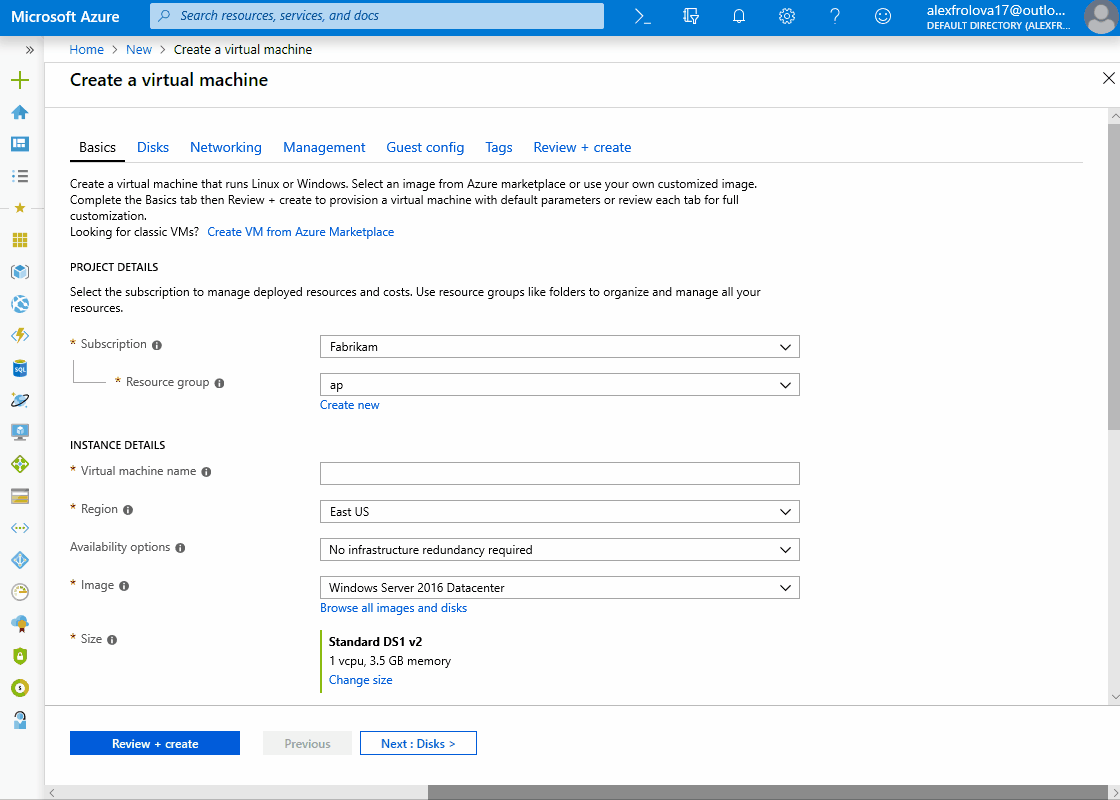Open the Help question mark icon
1120x800 pixels.
coord(835,16)
